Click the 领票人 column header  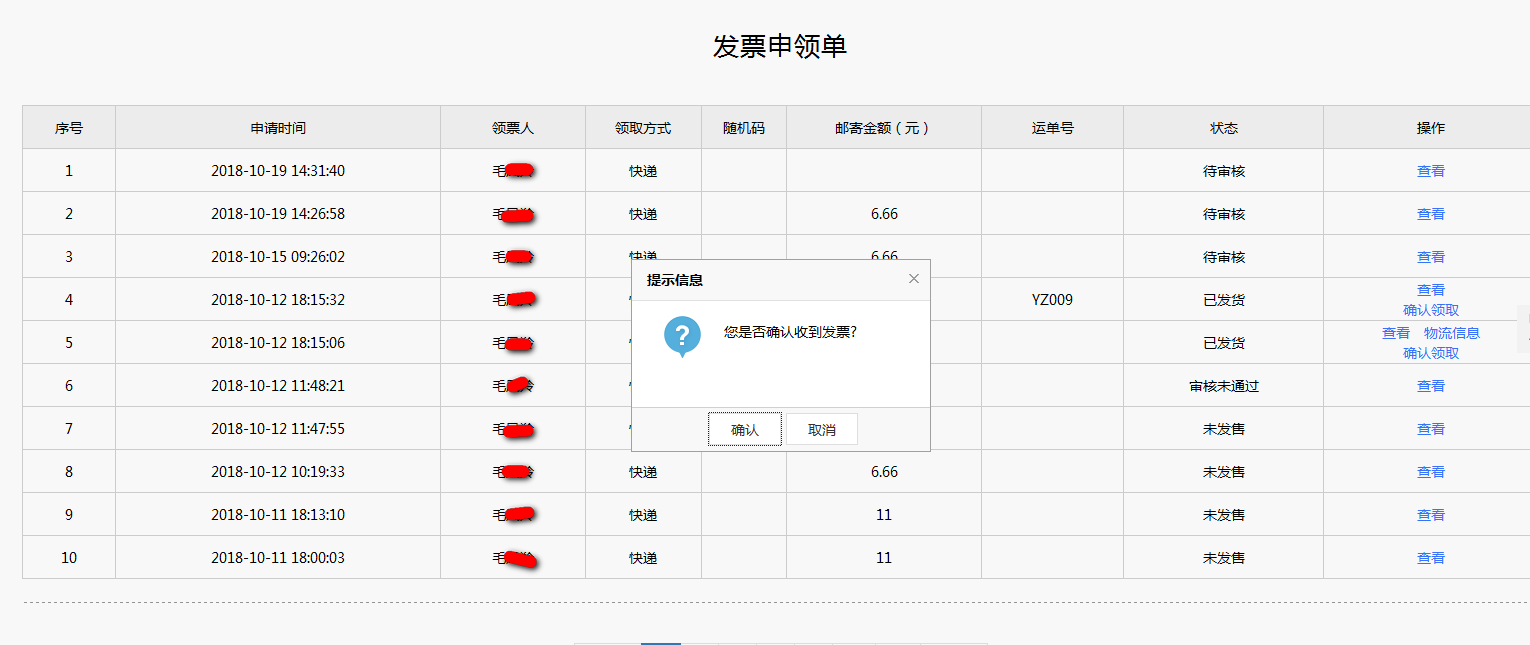pos(513,128)
